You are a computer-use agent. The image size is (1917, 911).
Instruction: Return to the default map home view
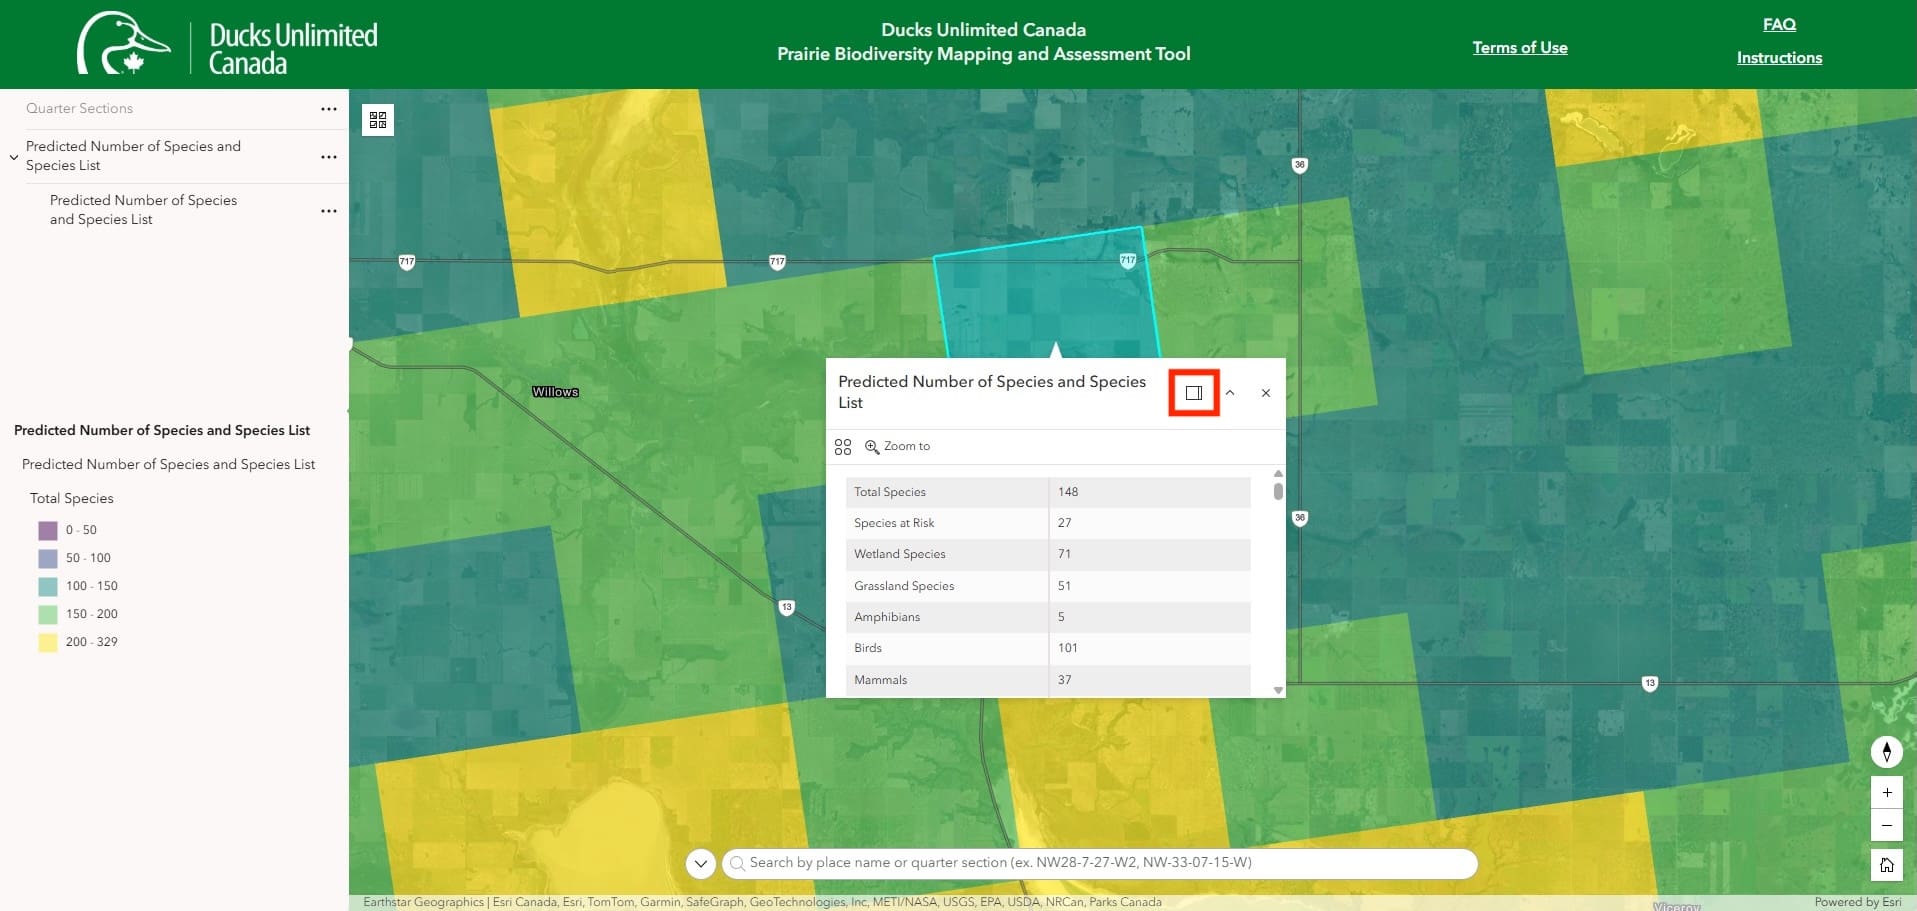(1887, 865)
